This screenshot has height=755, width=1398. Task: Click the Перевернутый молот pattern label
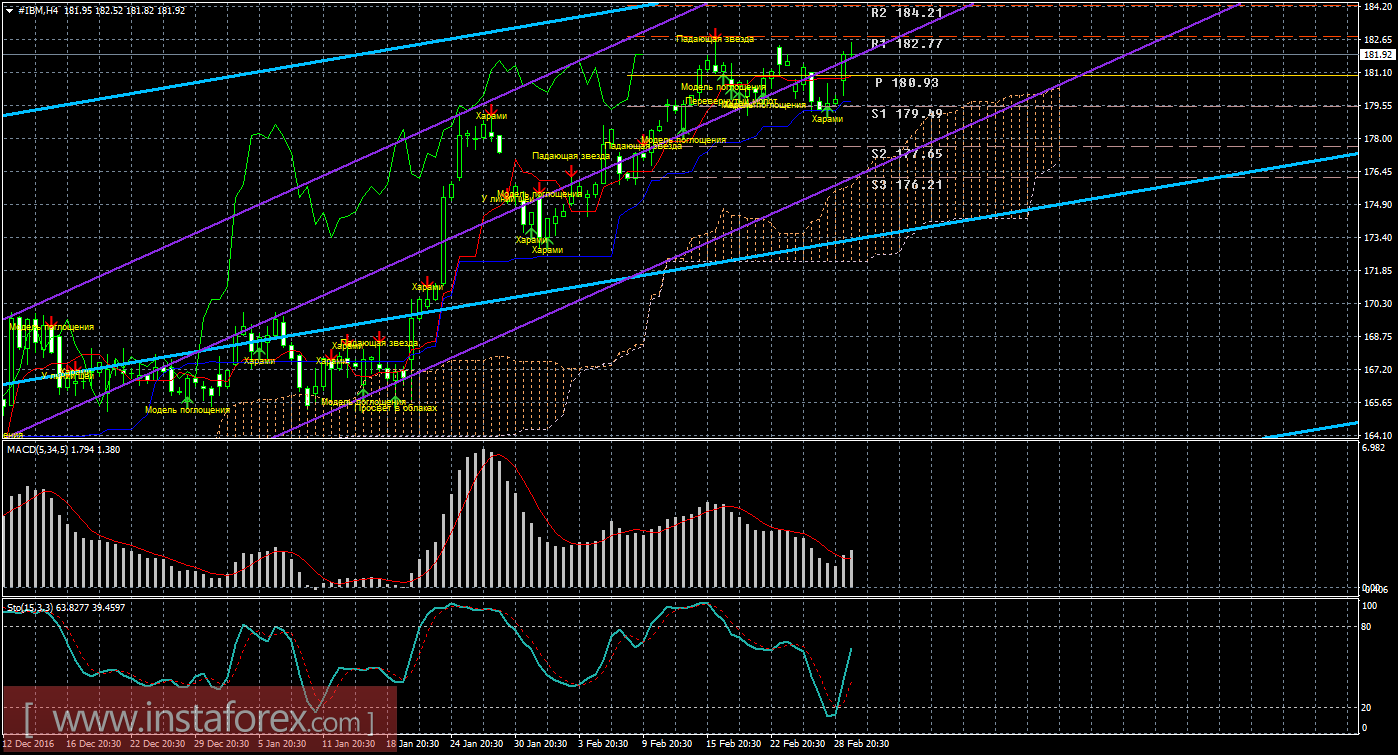(733, 102)
